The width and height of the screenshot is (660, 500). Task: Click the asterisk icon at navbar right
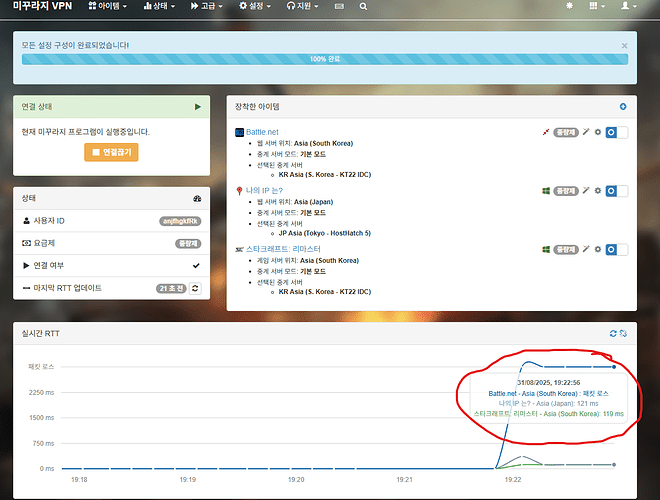tap(570, 6)
